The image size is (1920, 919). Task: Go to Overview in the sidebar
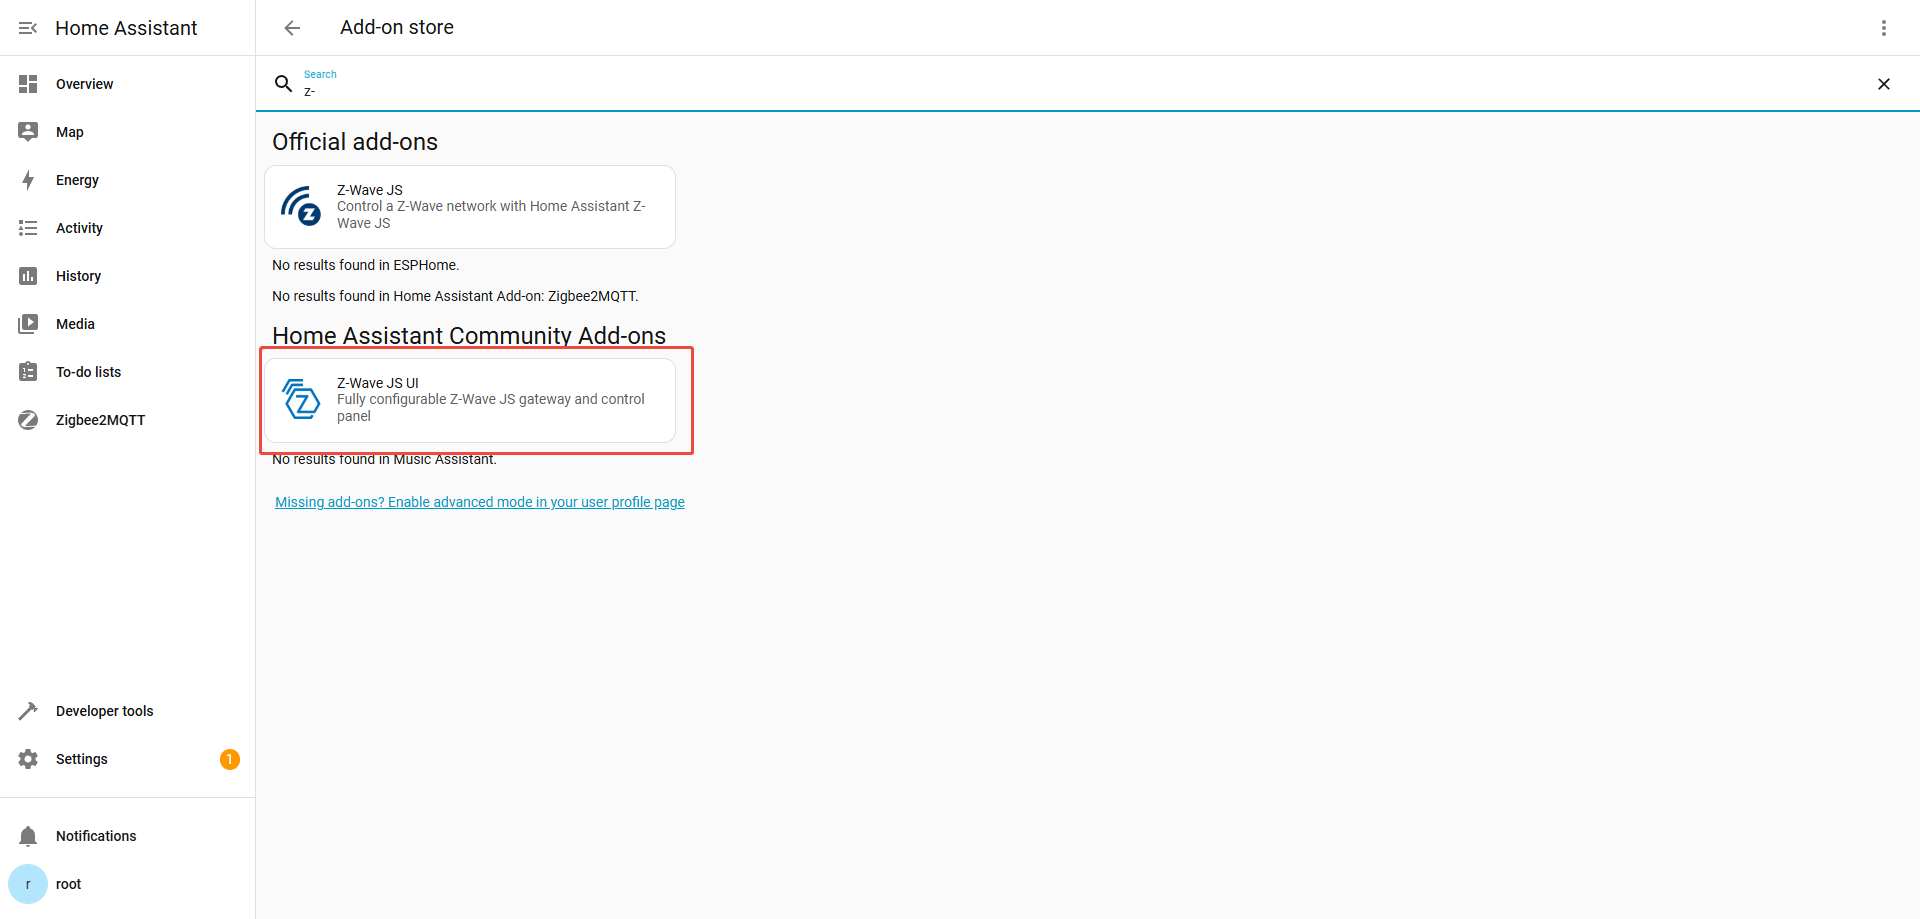coord(84,84)
